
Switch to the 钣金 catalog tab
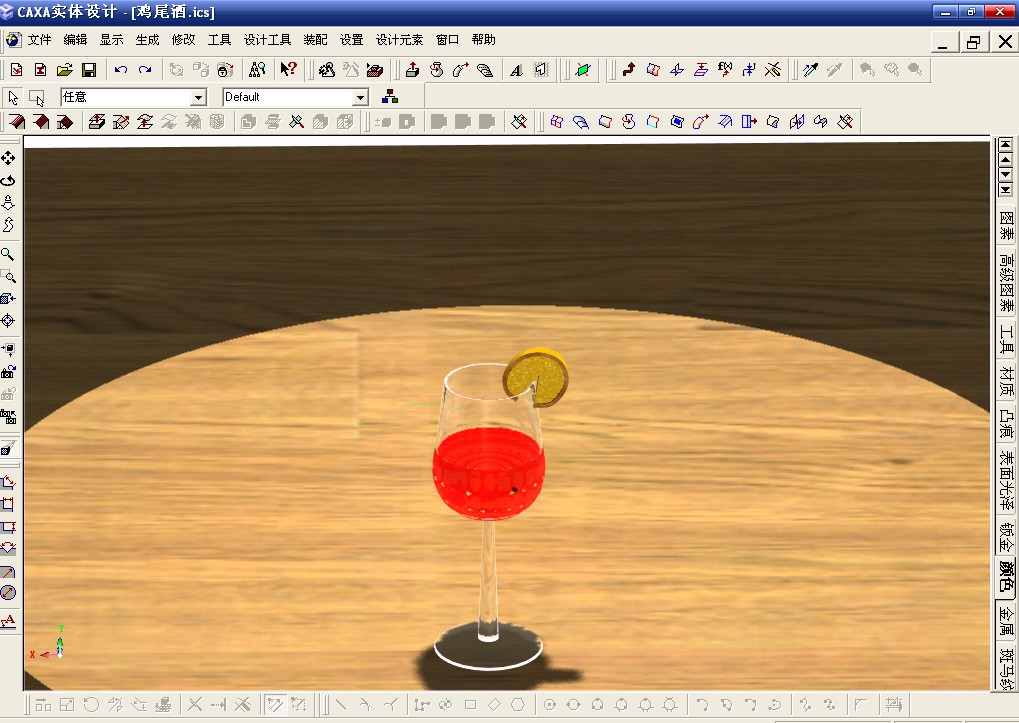[1006, 537]
